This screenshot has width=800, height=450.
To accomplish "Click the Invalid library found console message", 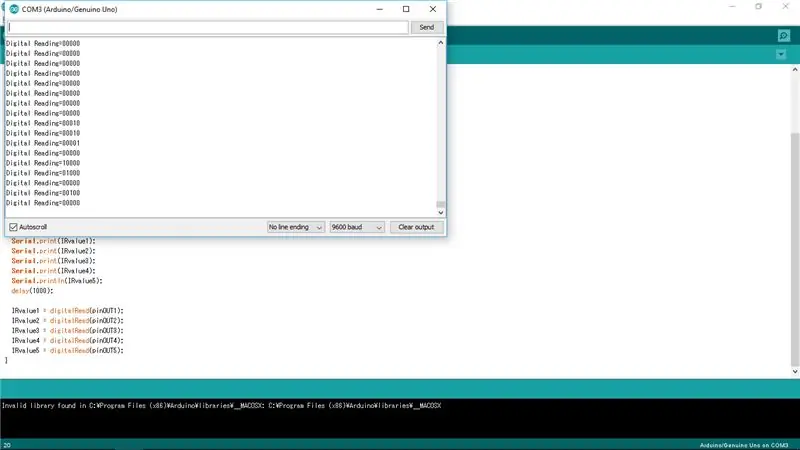I will coord(221,406).
